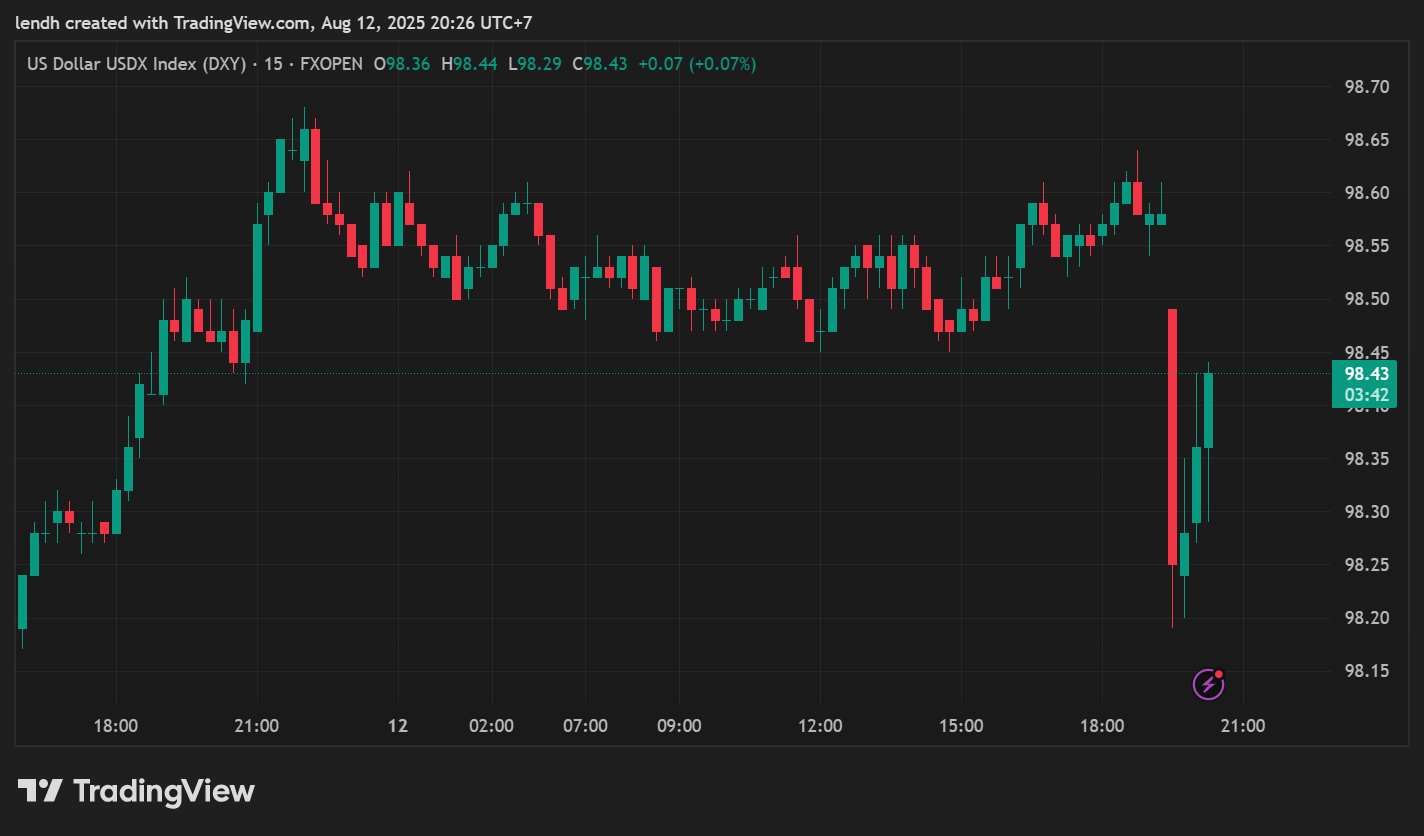Click the date label 12 on time axis

click(x=398, y=726)
